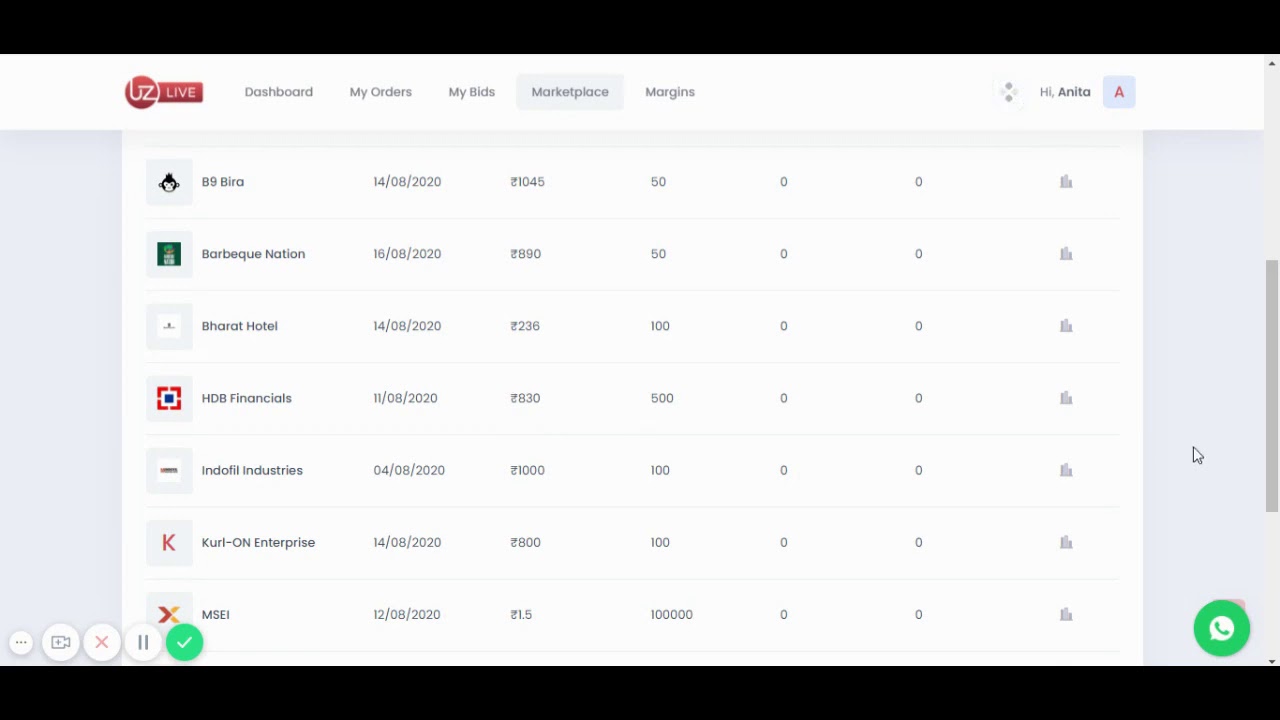Select the HDB Financials company name
Image resolution: width=1280 pixels, height=720 pixels.
click(247, 398)
